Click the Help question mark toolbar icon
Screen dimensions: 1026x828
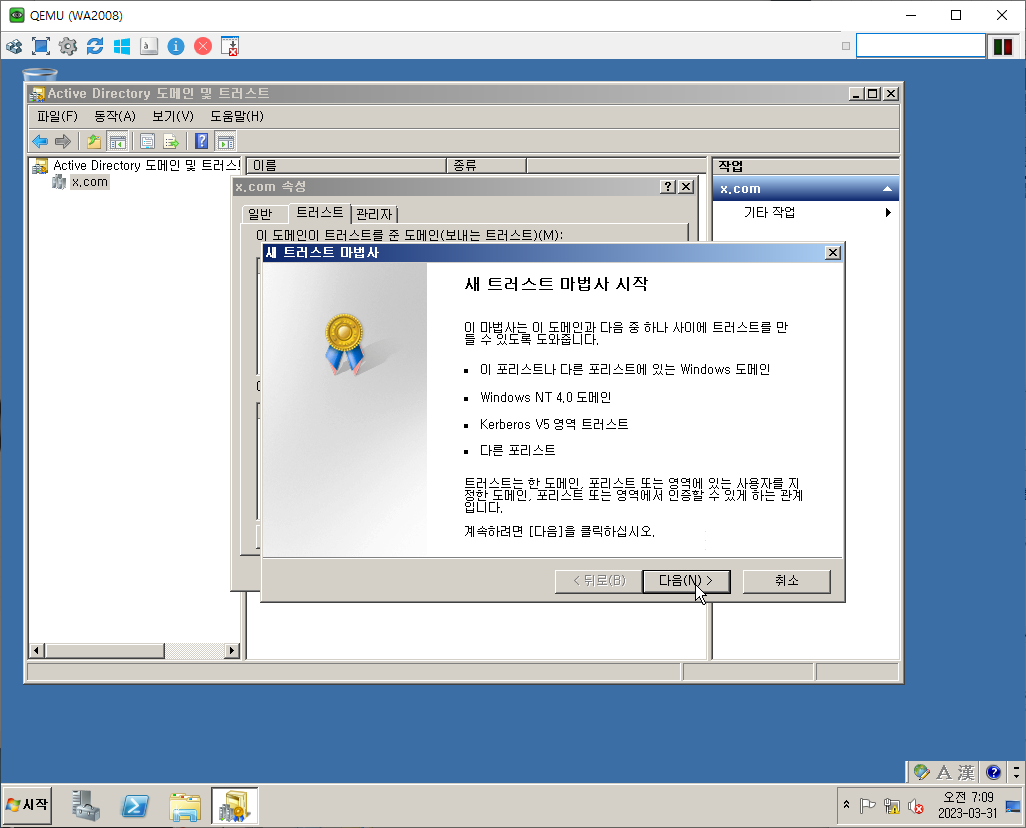pyautogui.click(x=202, y=141)
